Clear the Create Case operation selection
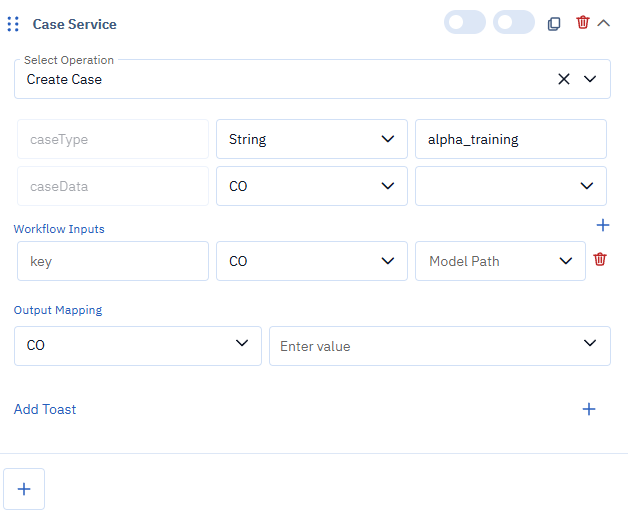 (564, 79)
